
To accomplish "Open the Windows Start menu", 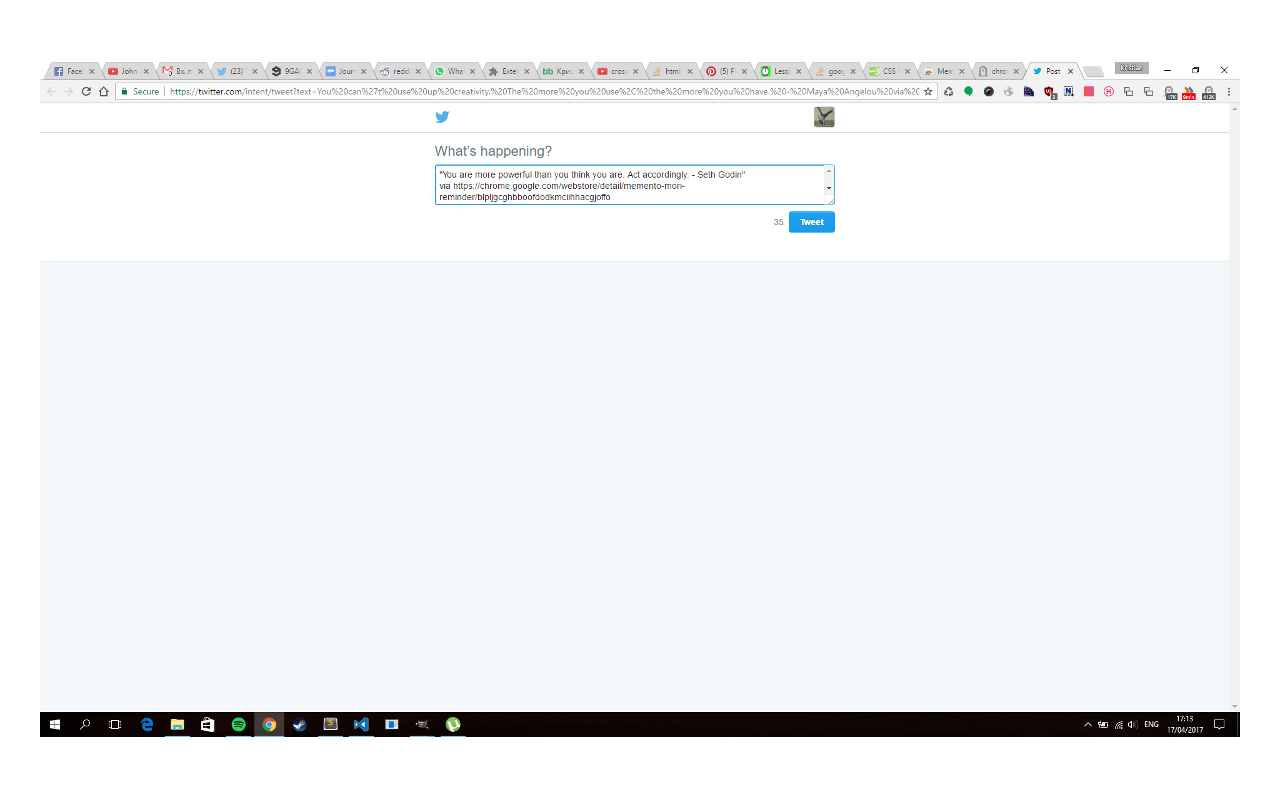I will click(54, 724).
